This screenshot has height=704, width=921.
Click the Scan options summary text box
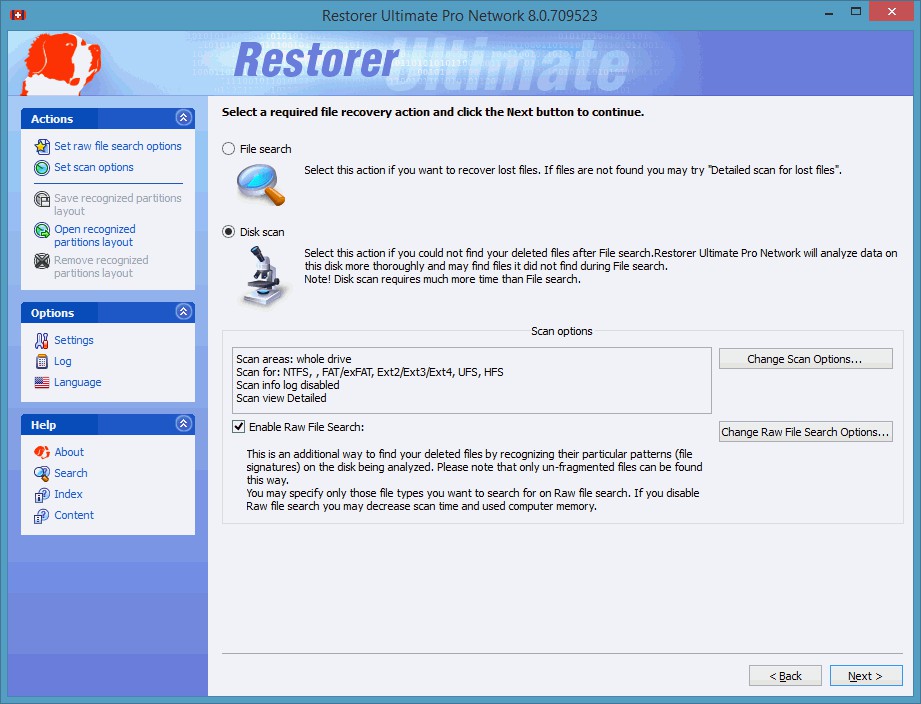472,380
